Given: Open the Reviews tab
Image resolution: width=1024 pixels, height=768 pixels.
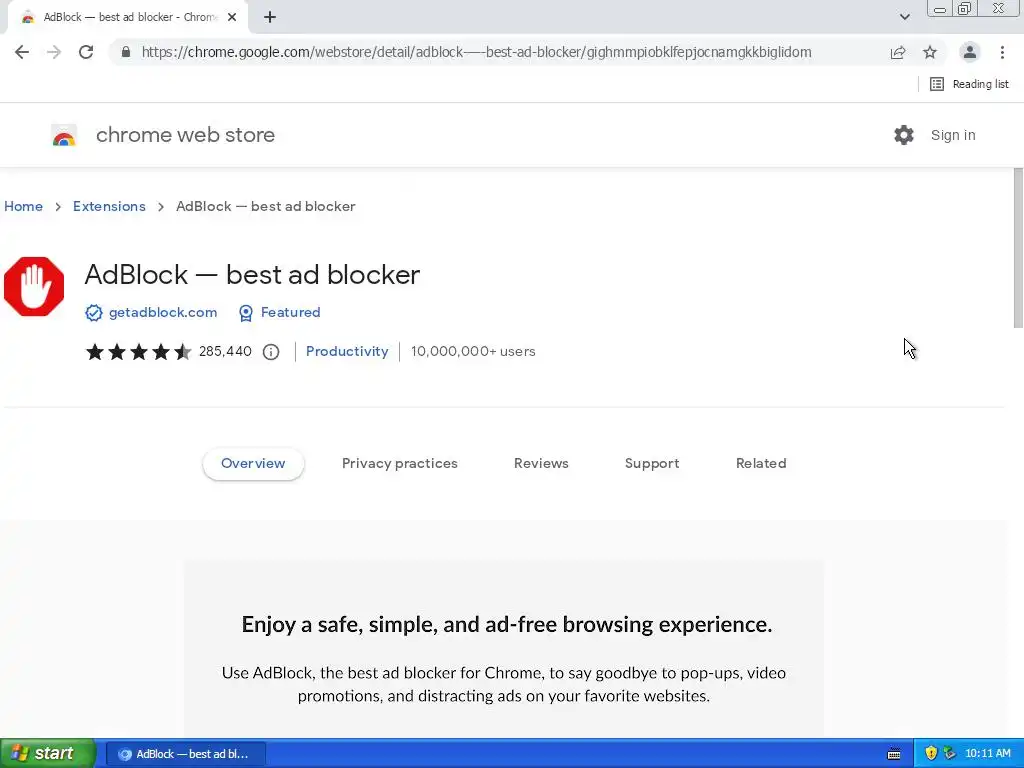Looking at the screenshot, I should [x=541, y=463].
